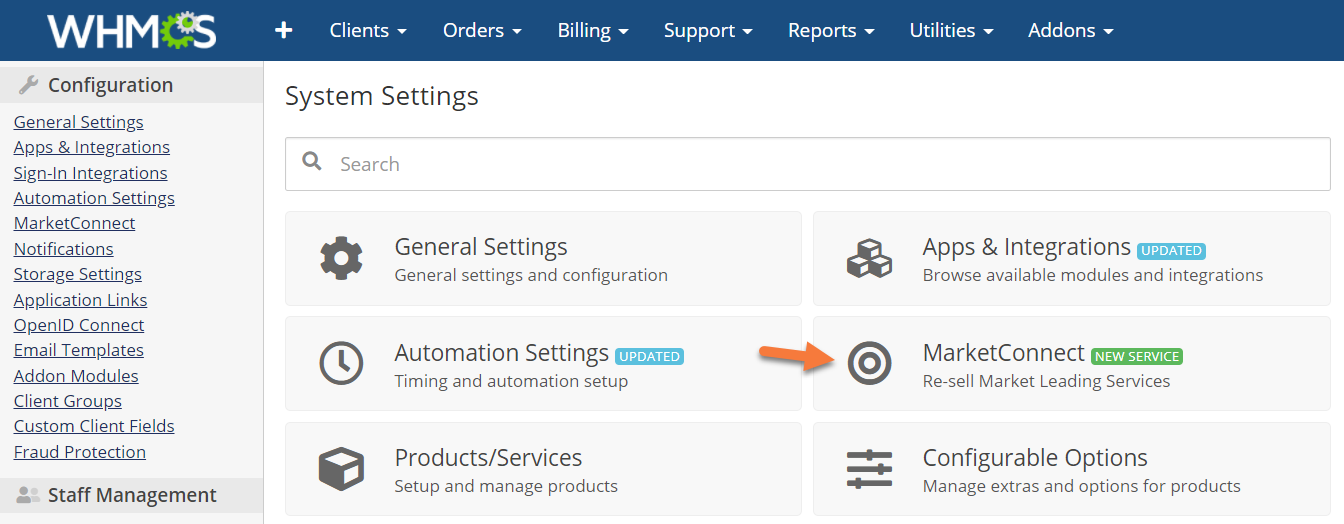Screen dimensions: 1344x524
Task: Open the Support menu
Action: click(x=708, y=31)
